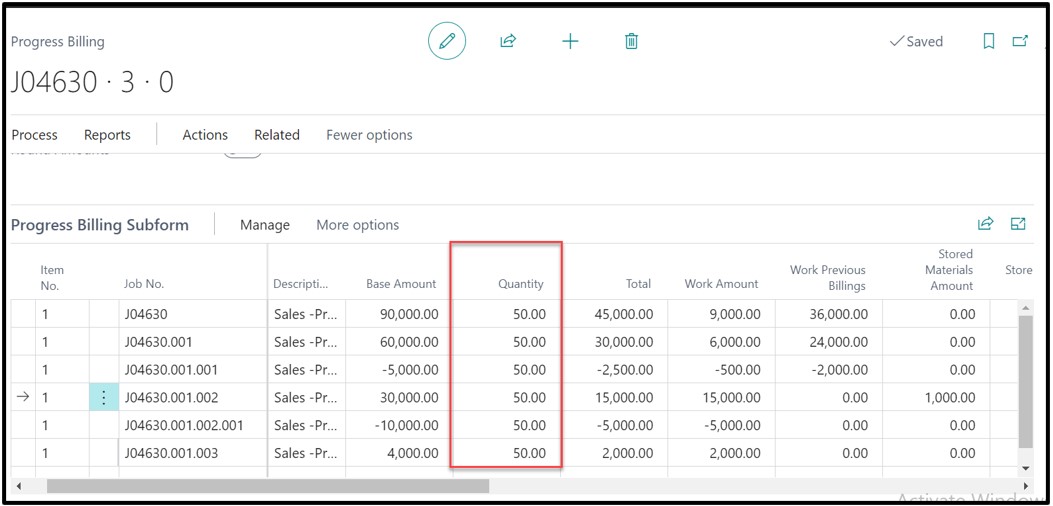This screenshot has height=506, width=1053.
Task: Open page in new window icon
Action: 1020,41
